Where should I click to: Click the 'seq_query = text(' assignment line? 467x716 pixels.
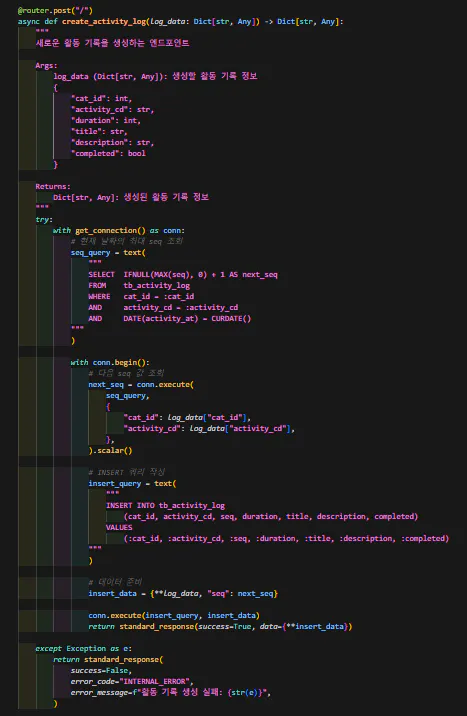[x=108, y=253]
